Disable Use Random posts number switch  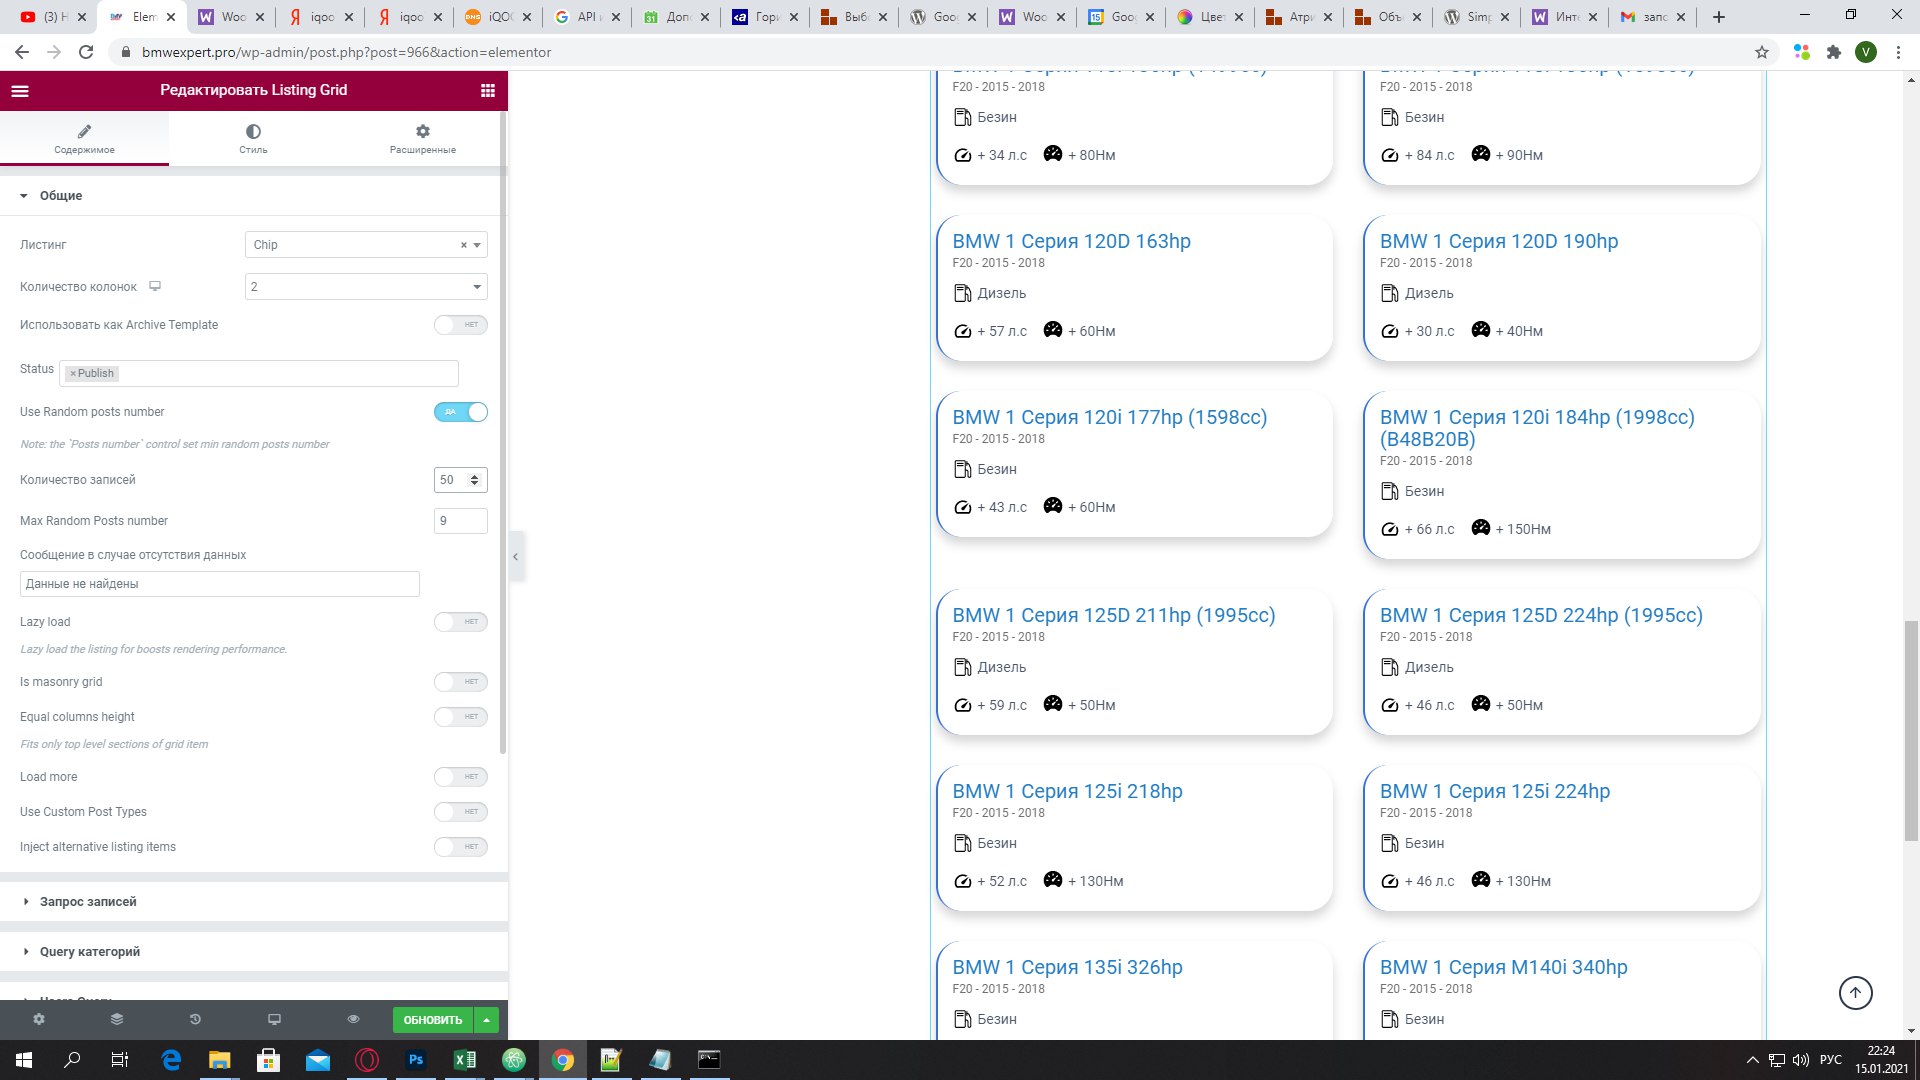(x=461, y=412)
